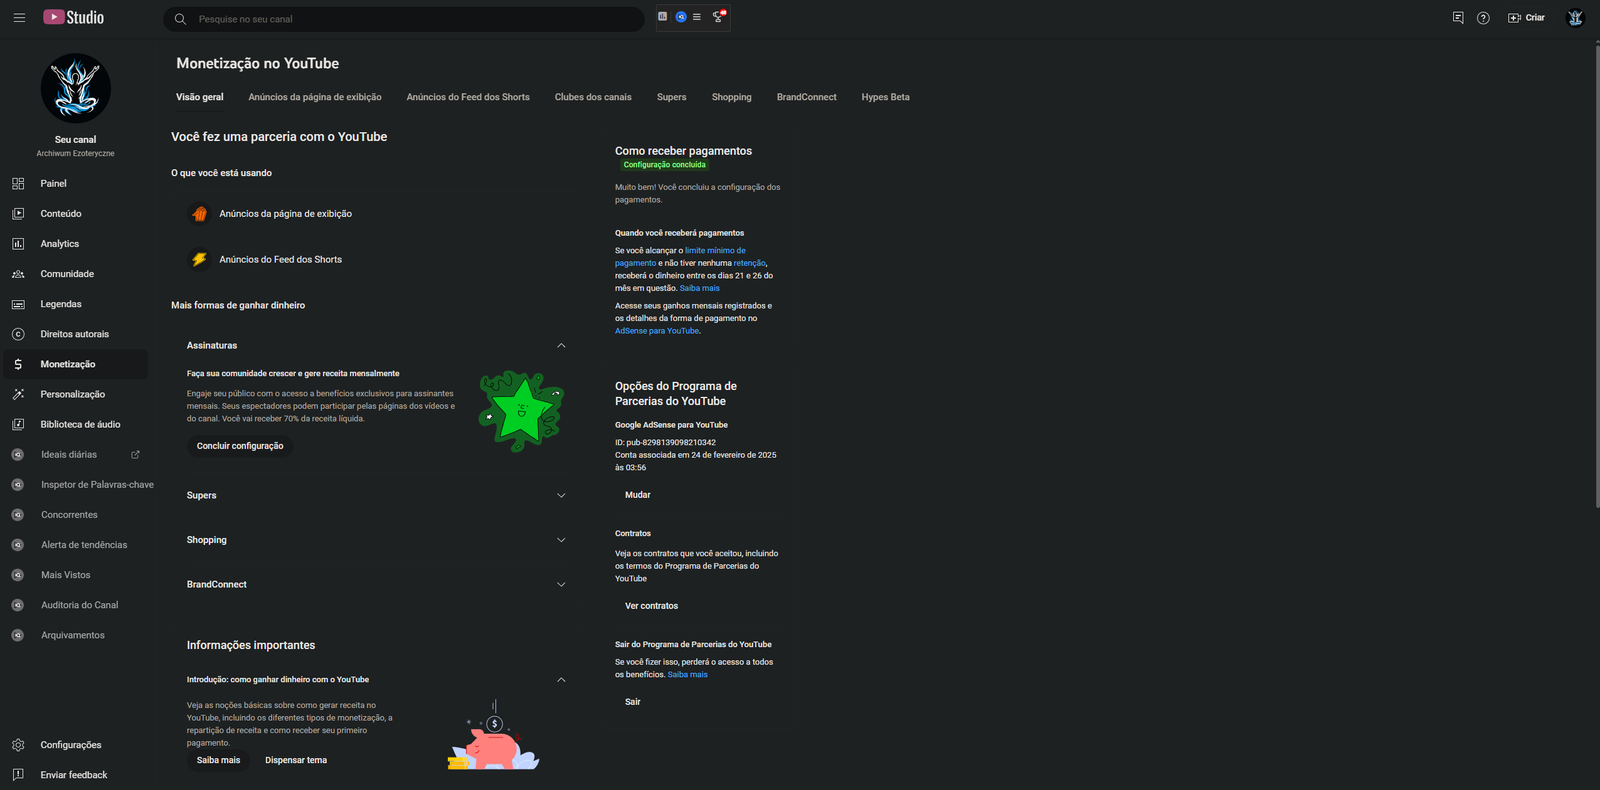Click the orange watch page ads icon

point(199,214)
